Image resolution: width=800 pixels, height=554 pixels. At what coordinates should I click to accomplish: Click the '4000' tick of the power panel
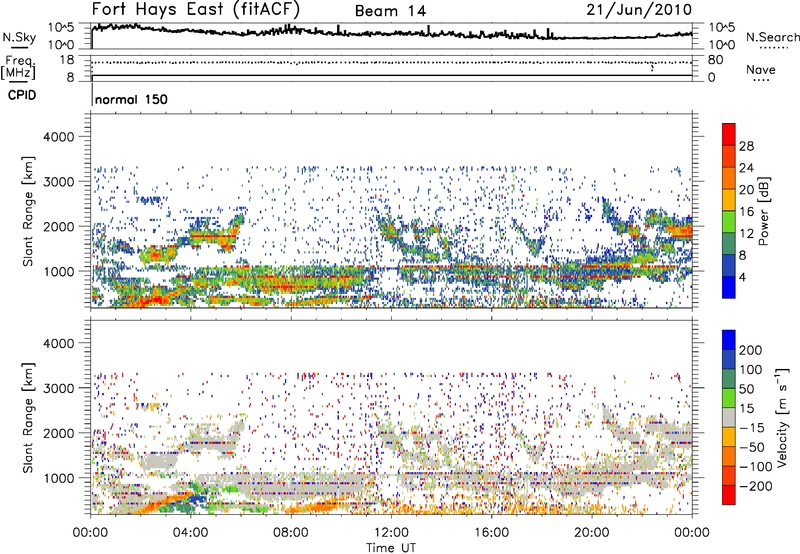pyautogui.click(x=58, y=137)
